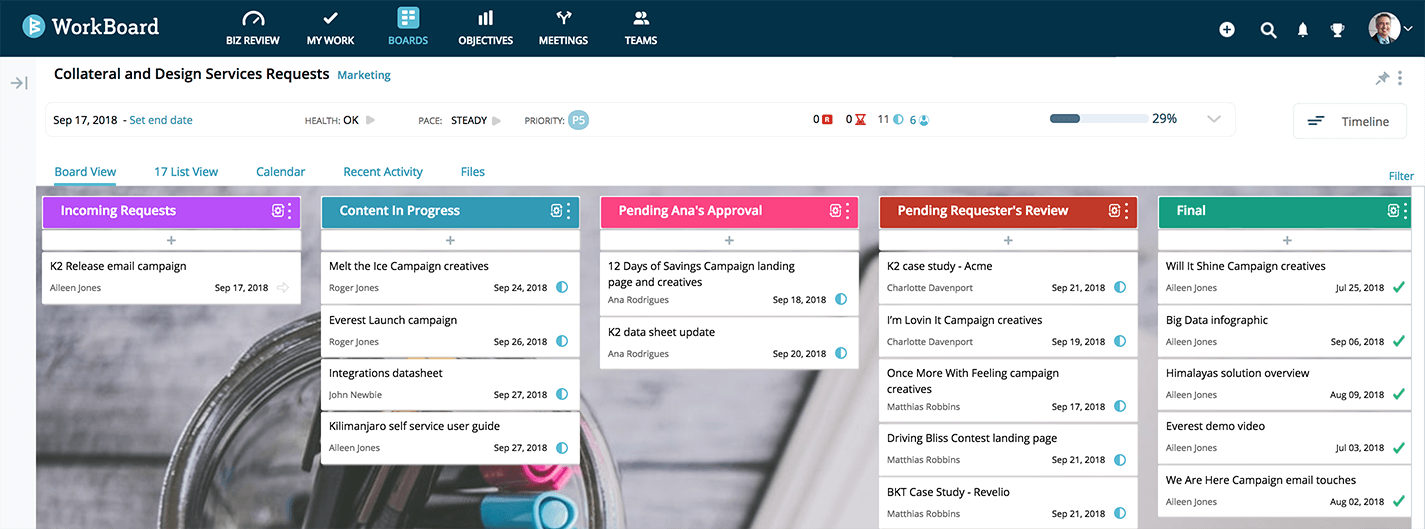Open the Calendar tab
1425x529 pixels.
[x=280, y=172]
